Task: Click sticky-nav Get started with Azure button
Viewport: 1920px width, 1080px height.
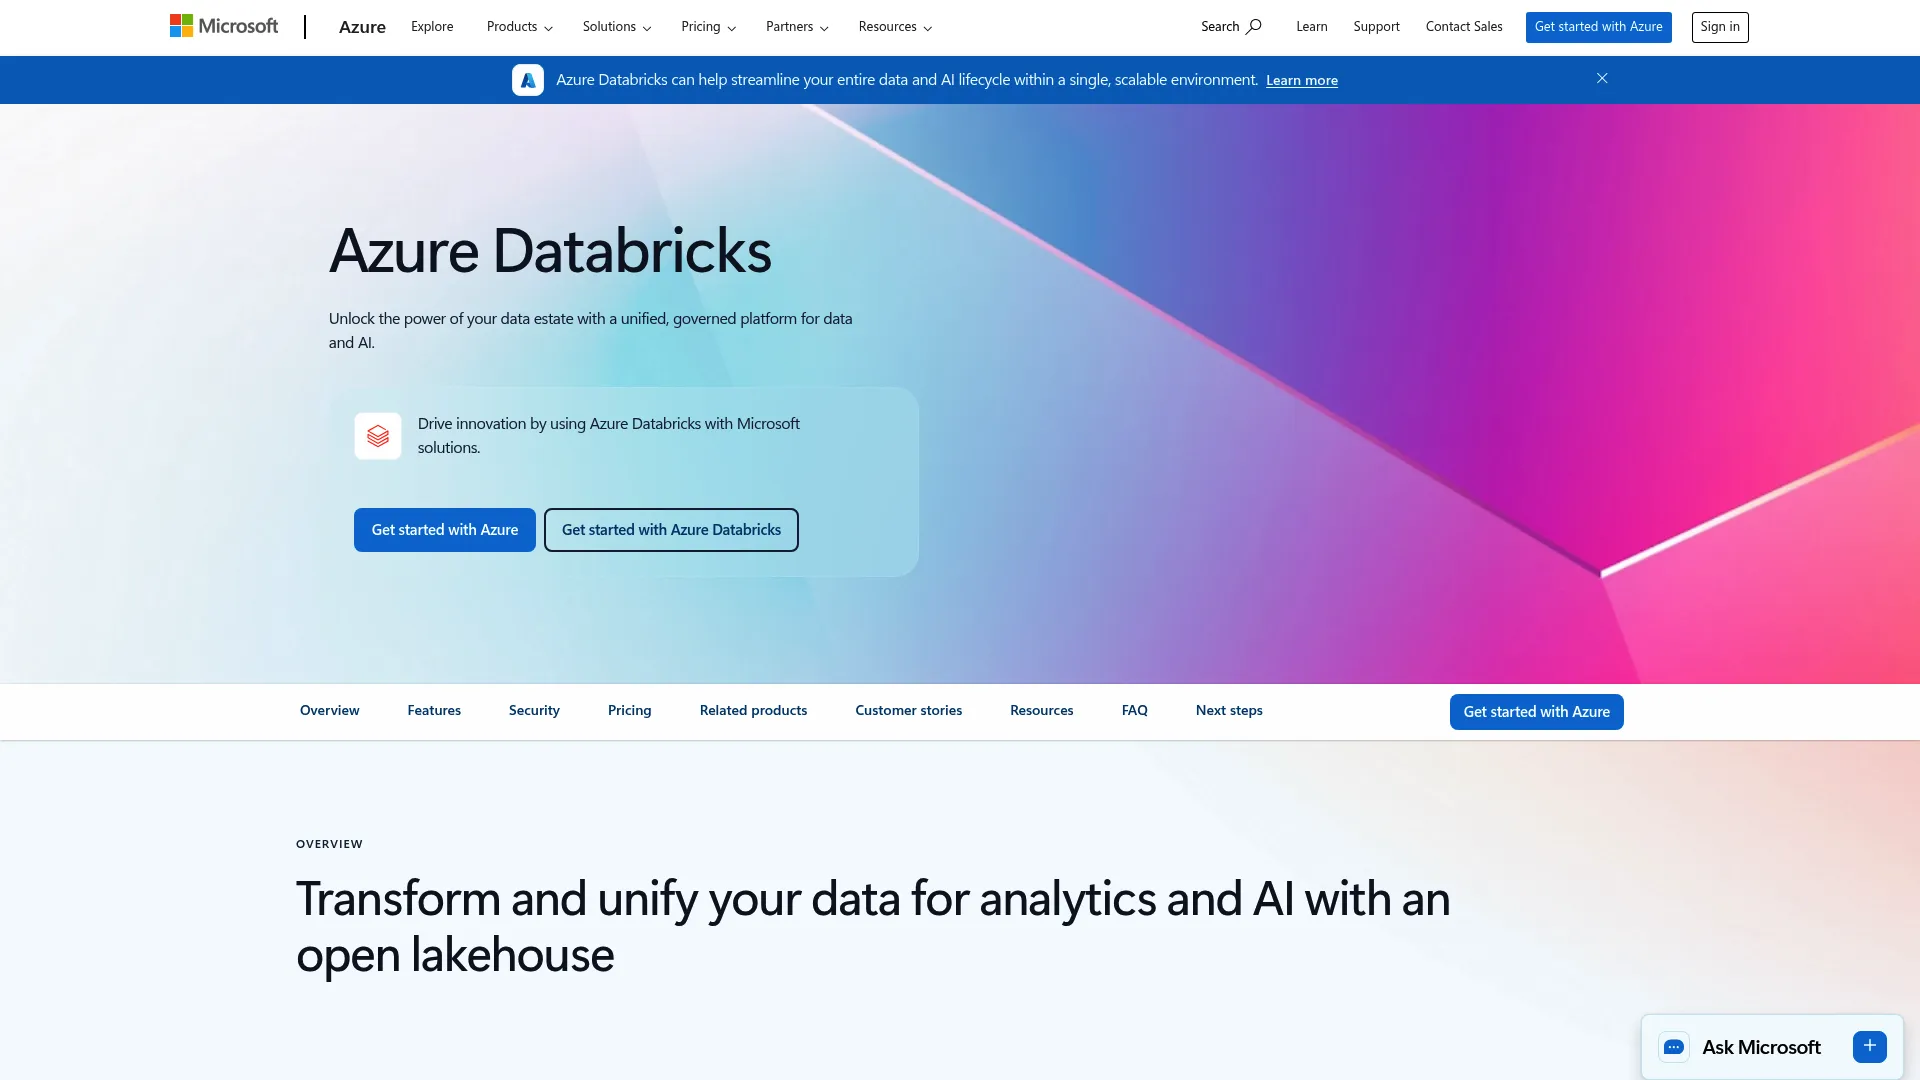Action: 1537,712
